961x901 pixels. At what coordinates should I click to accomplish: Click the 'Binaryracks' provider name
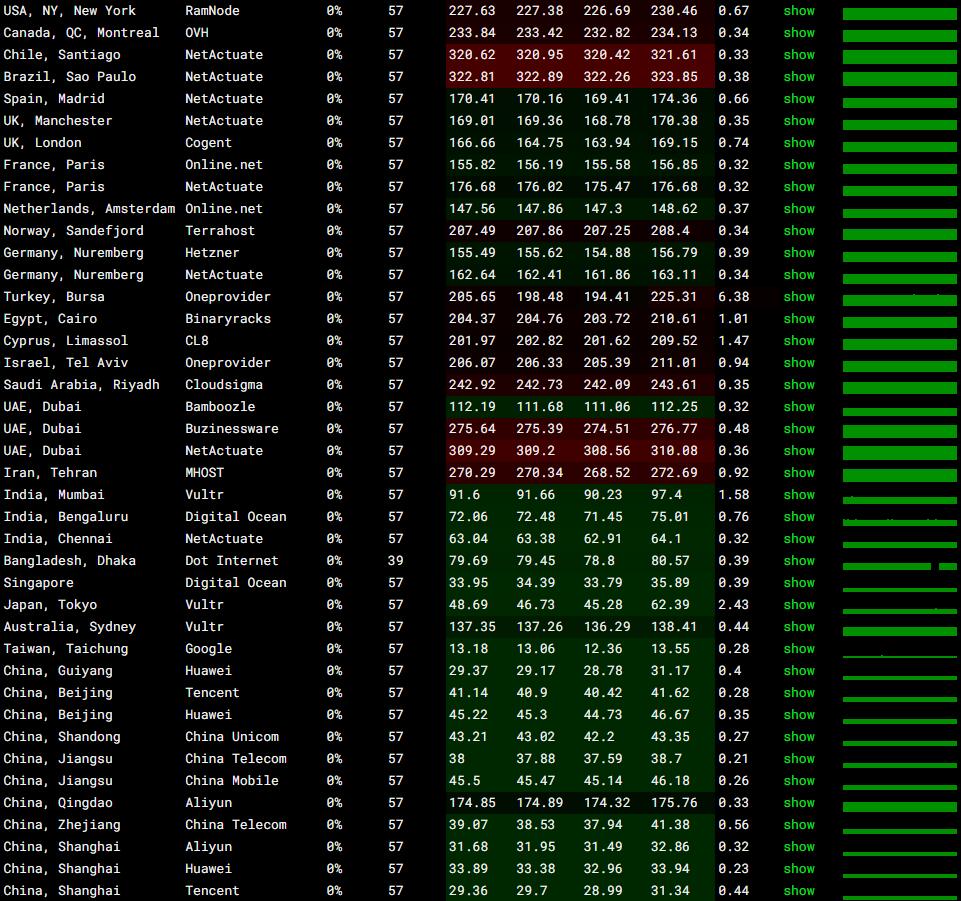pos(228,319)
